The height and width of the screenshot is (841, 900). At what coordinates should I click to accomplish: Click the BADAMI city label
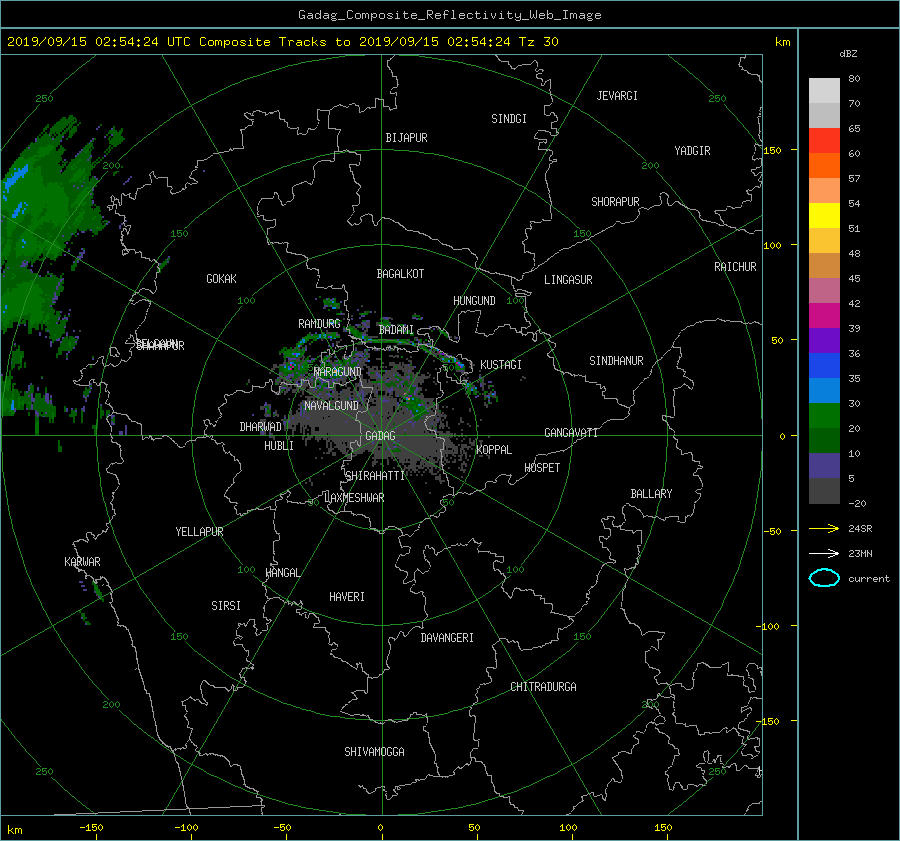click(396, 330)
